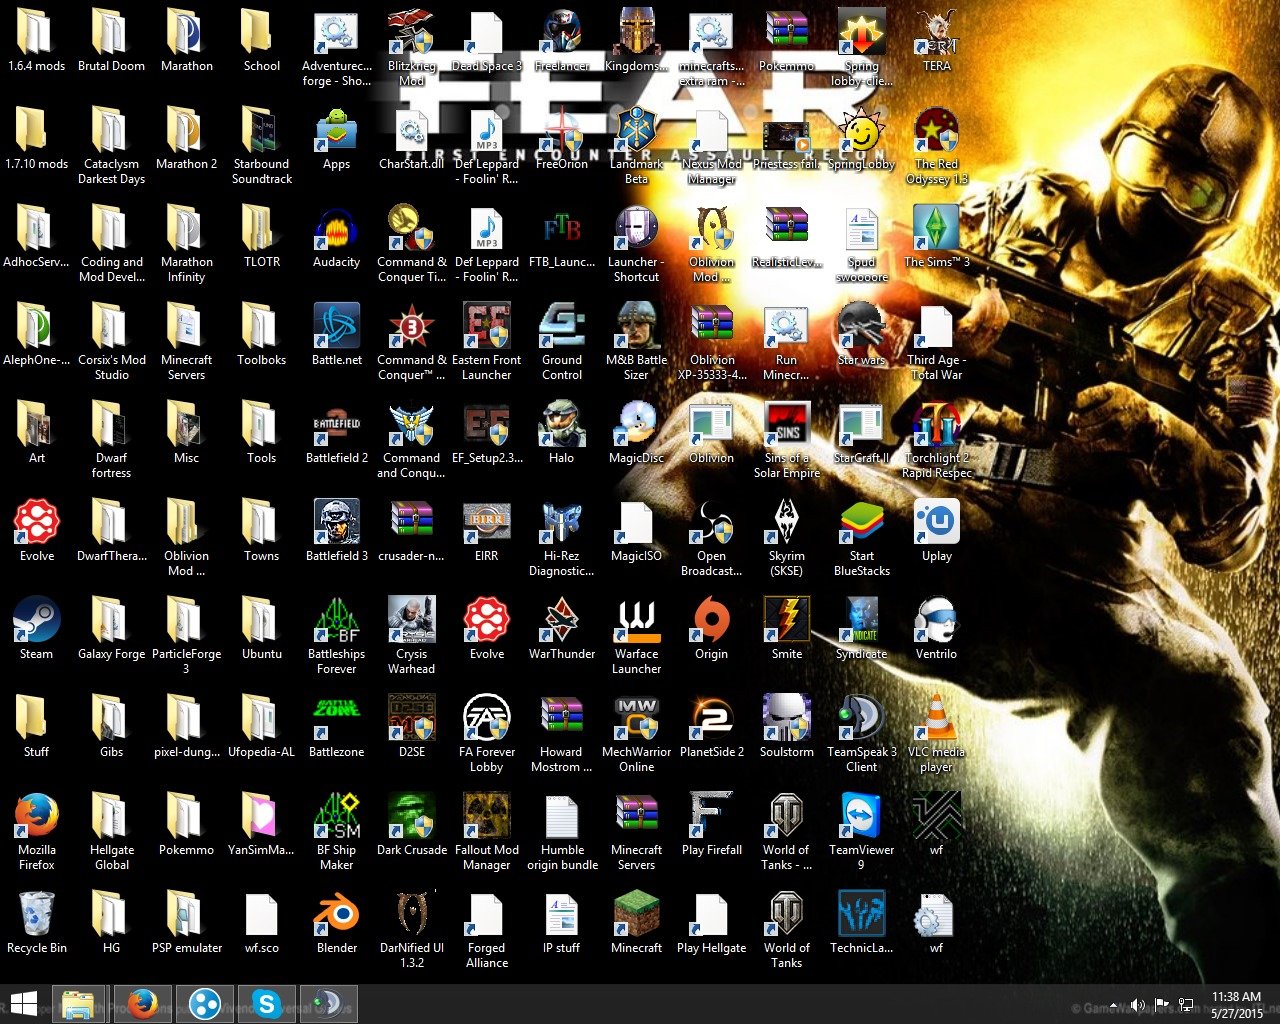This screenshot has width=1280, height=1024.
Task: Open TeamViewer 9
Action: [x=861, y=815]
